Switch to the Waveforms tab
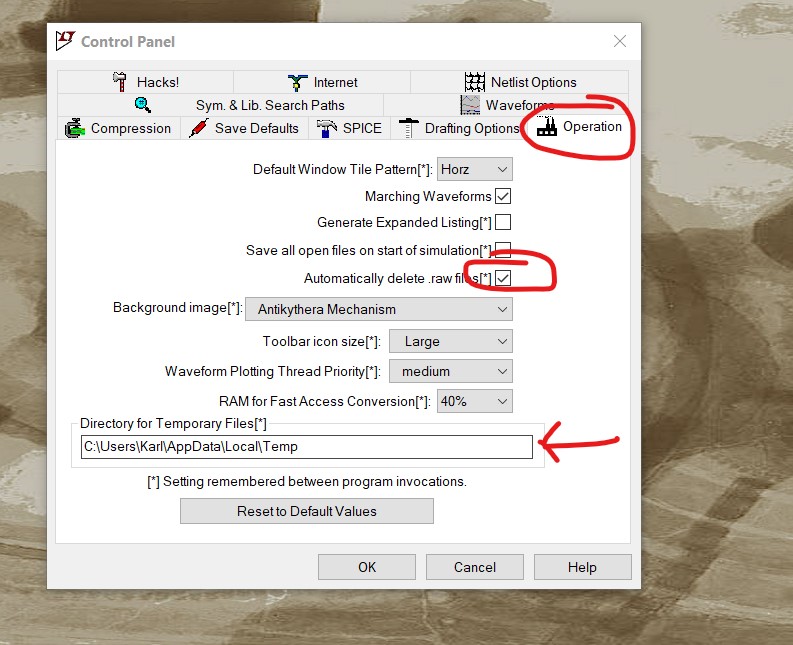 tap(506, 105)
